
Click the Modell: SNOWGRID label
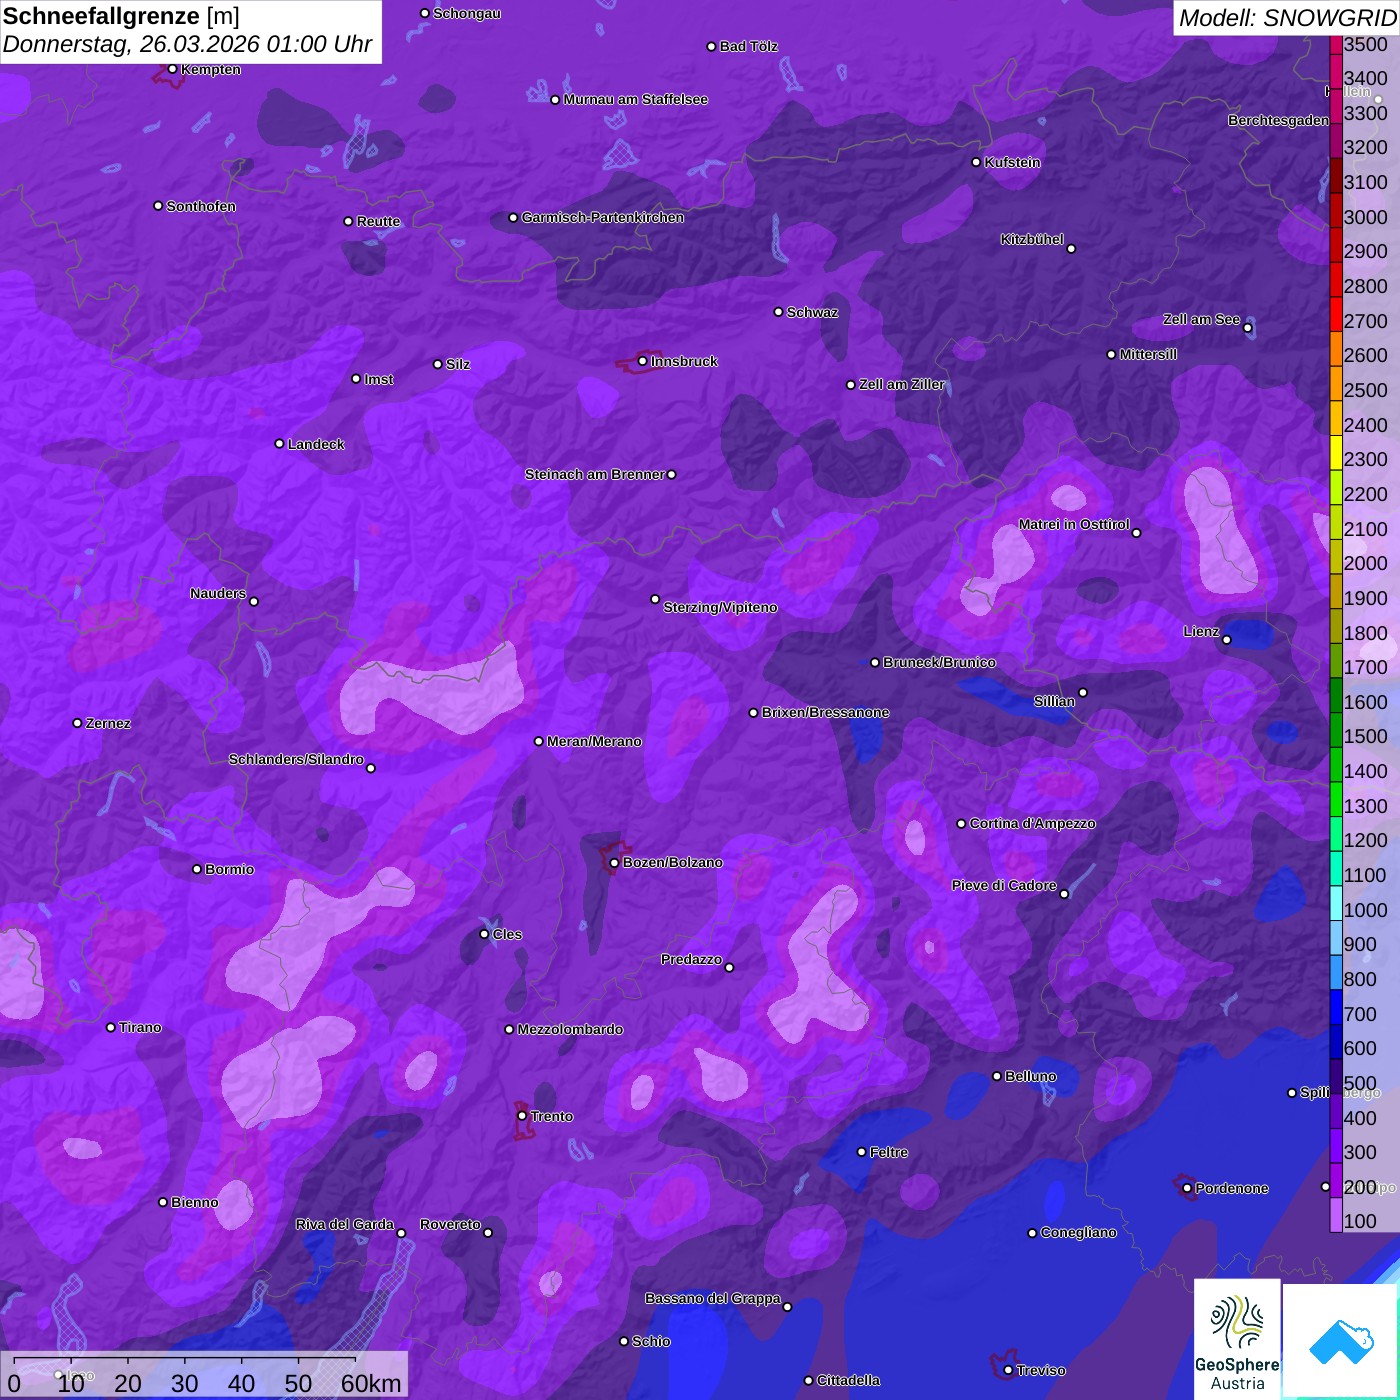[x=1288, y=17]
